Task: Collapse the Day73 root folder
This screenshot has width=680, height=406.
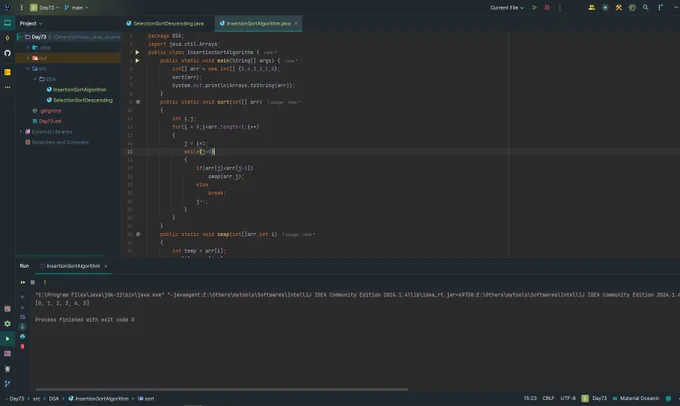Action: 20,37
